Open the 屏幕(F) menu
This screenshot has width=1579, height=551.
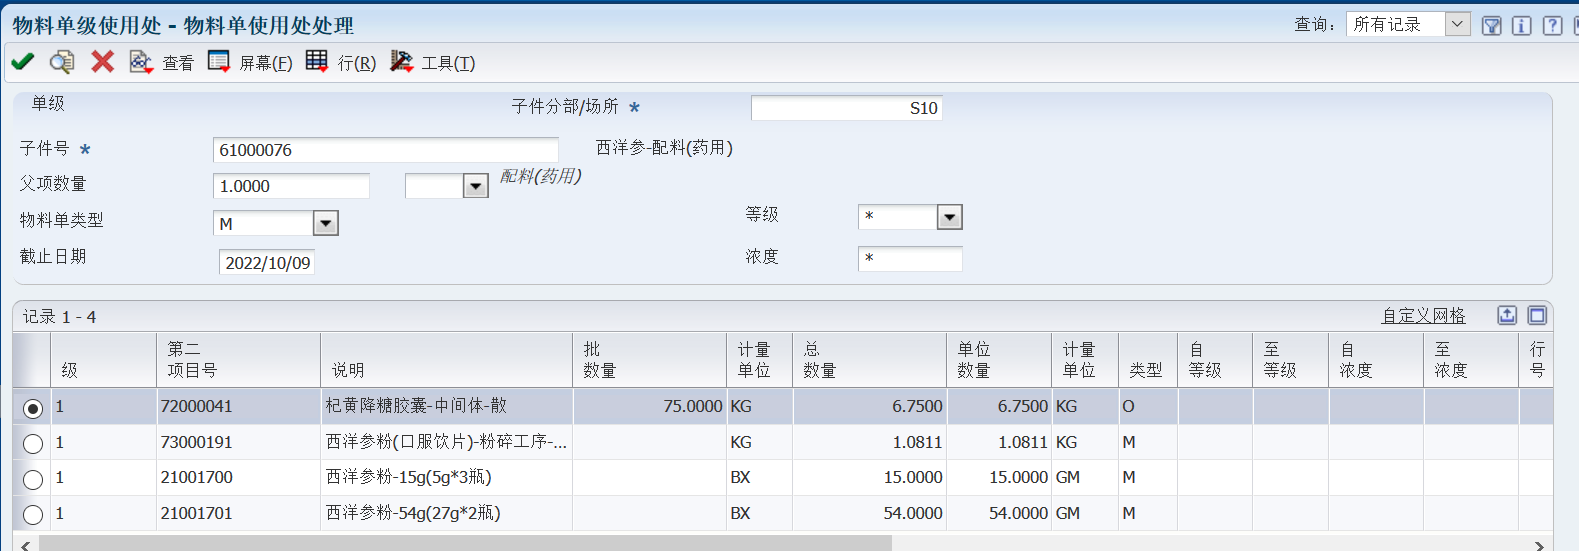(x=250, y=63)
